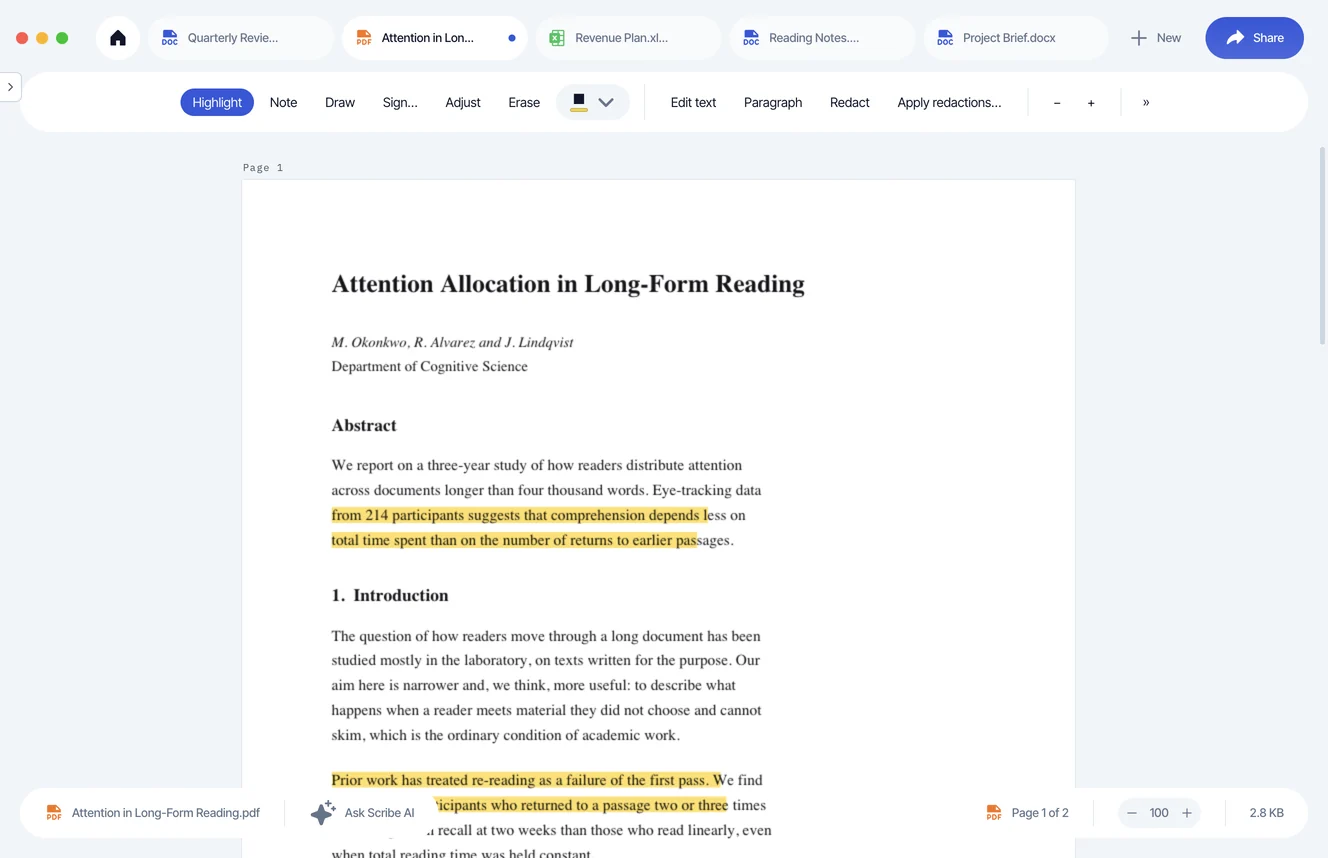Switch to Revenue Plan spreadsheet tab
The image size is (1328, 858).
click(x=628, y=38)
